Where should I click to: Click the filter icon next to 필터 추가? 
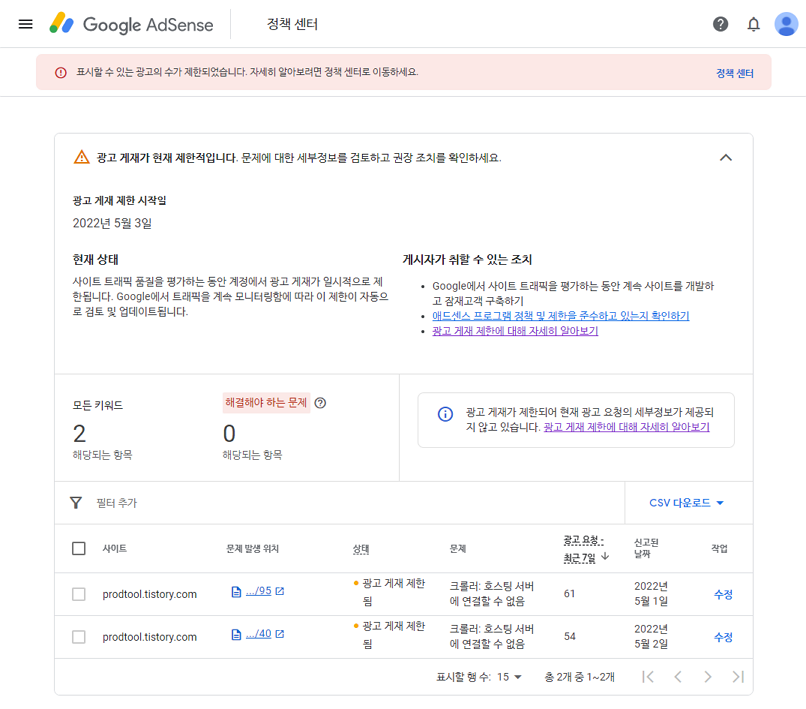click(76, 503)
